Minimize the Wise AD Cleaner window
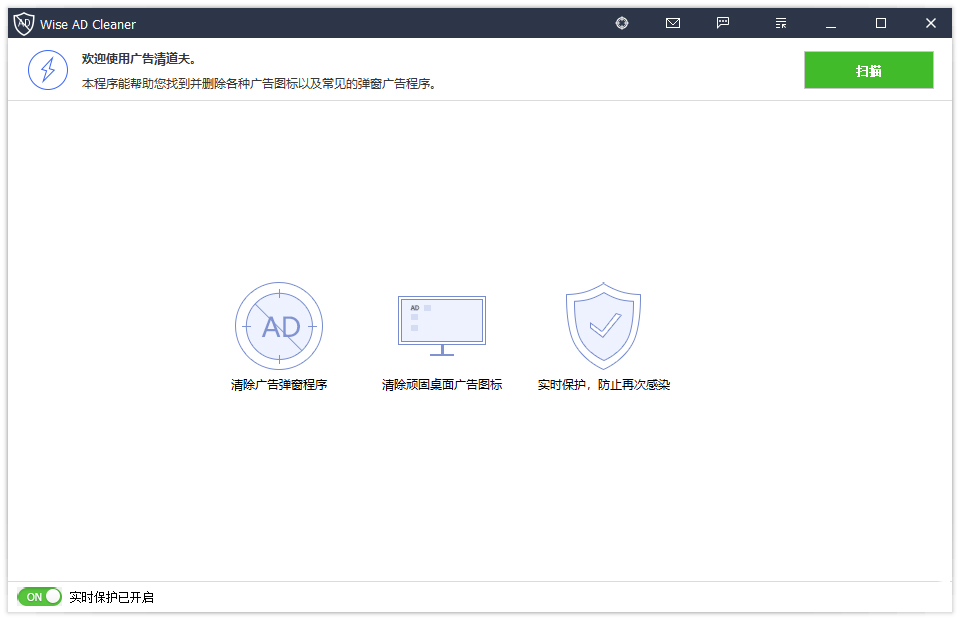 (x=831, y=23)
